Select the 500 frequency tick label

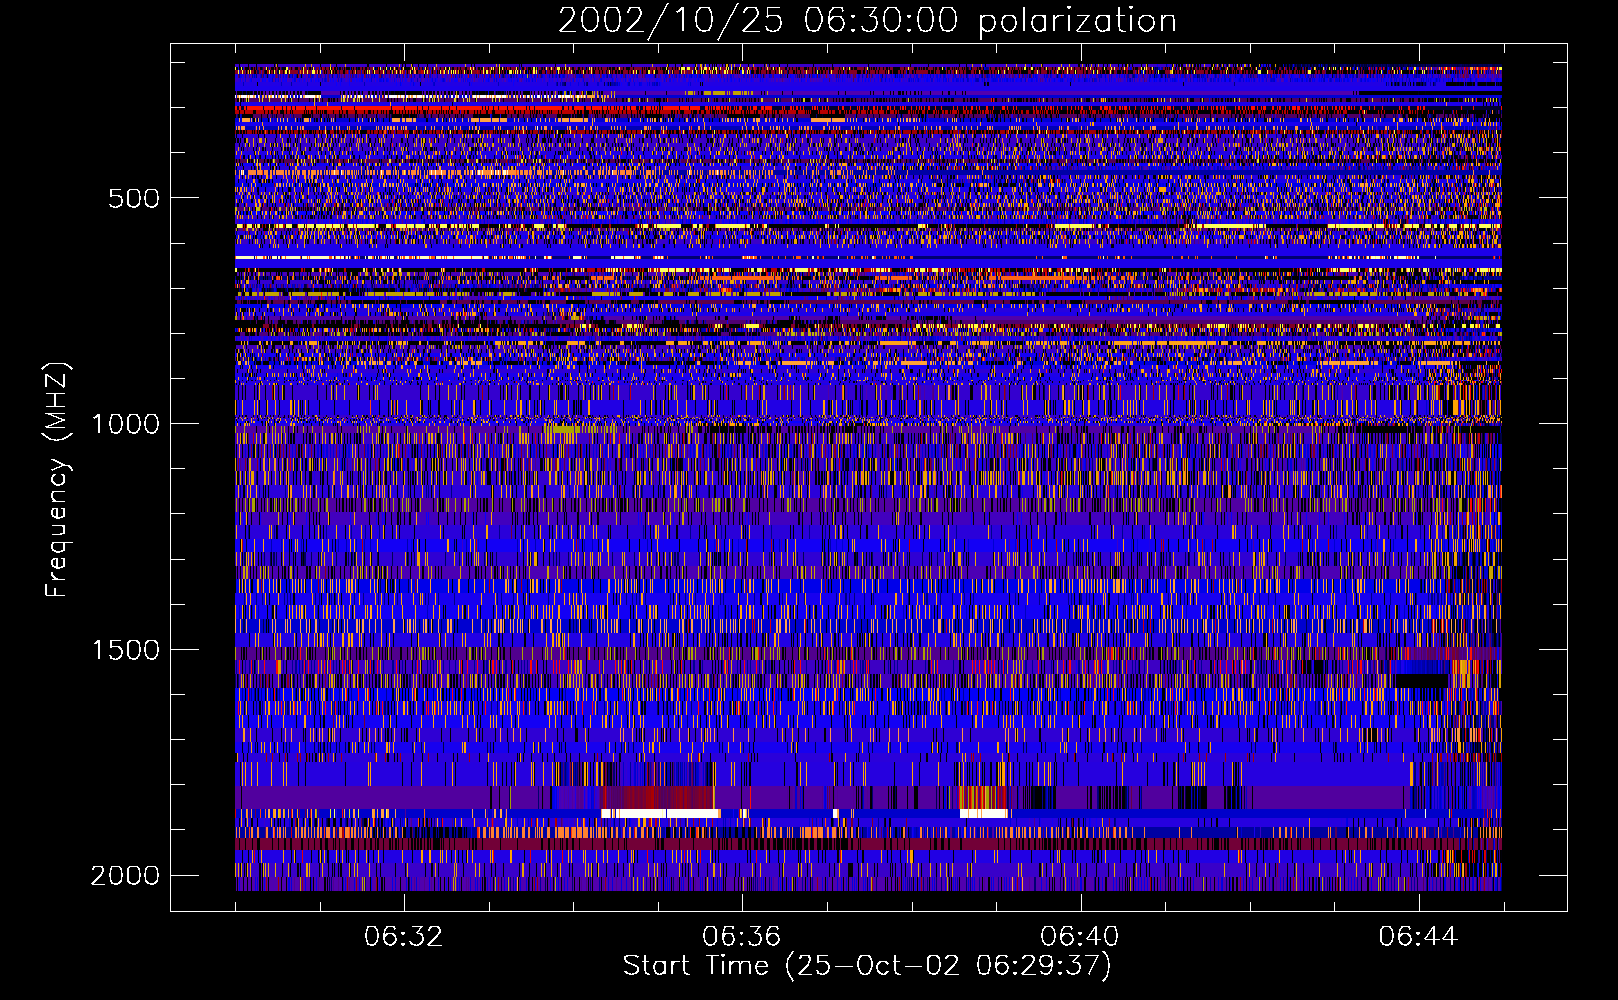point(134,198)
